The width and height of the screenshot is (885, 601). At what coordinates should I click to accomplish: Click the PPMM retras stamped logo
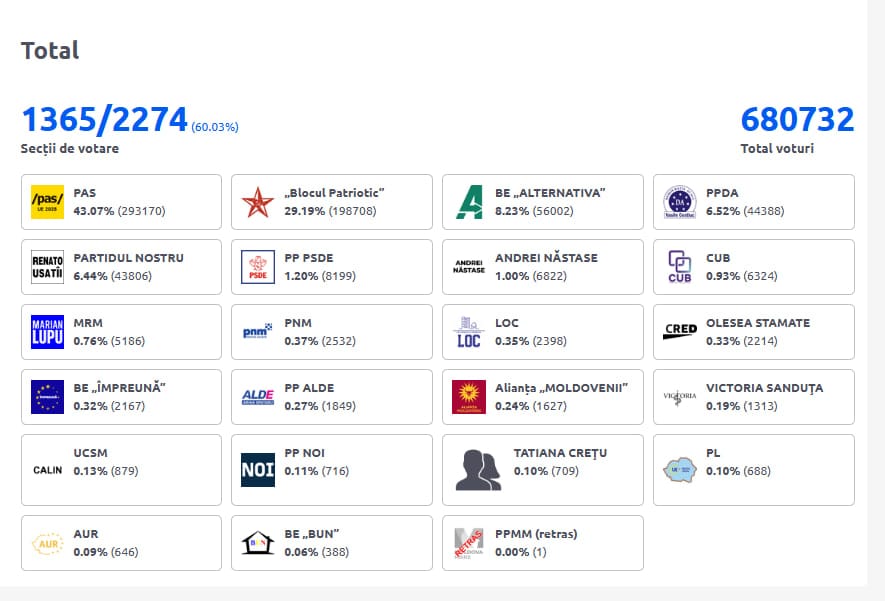(x=469, y=543)
